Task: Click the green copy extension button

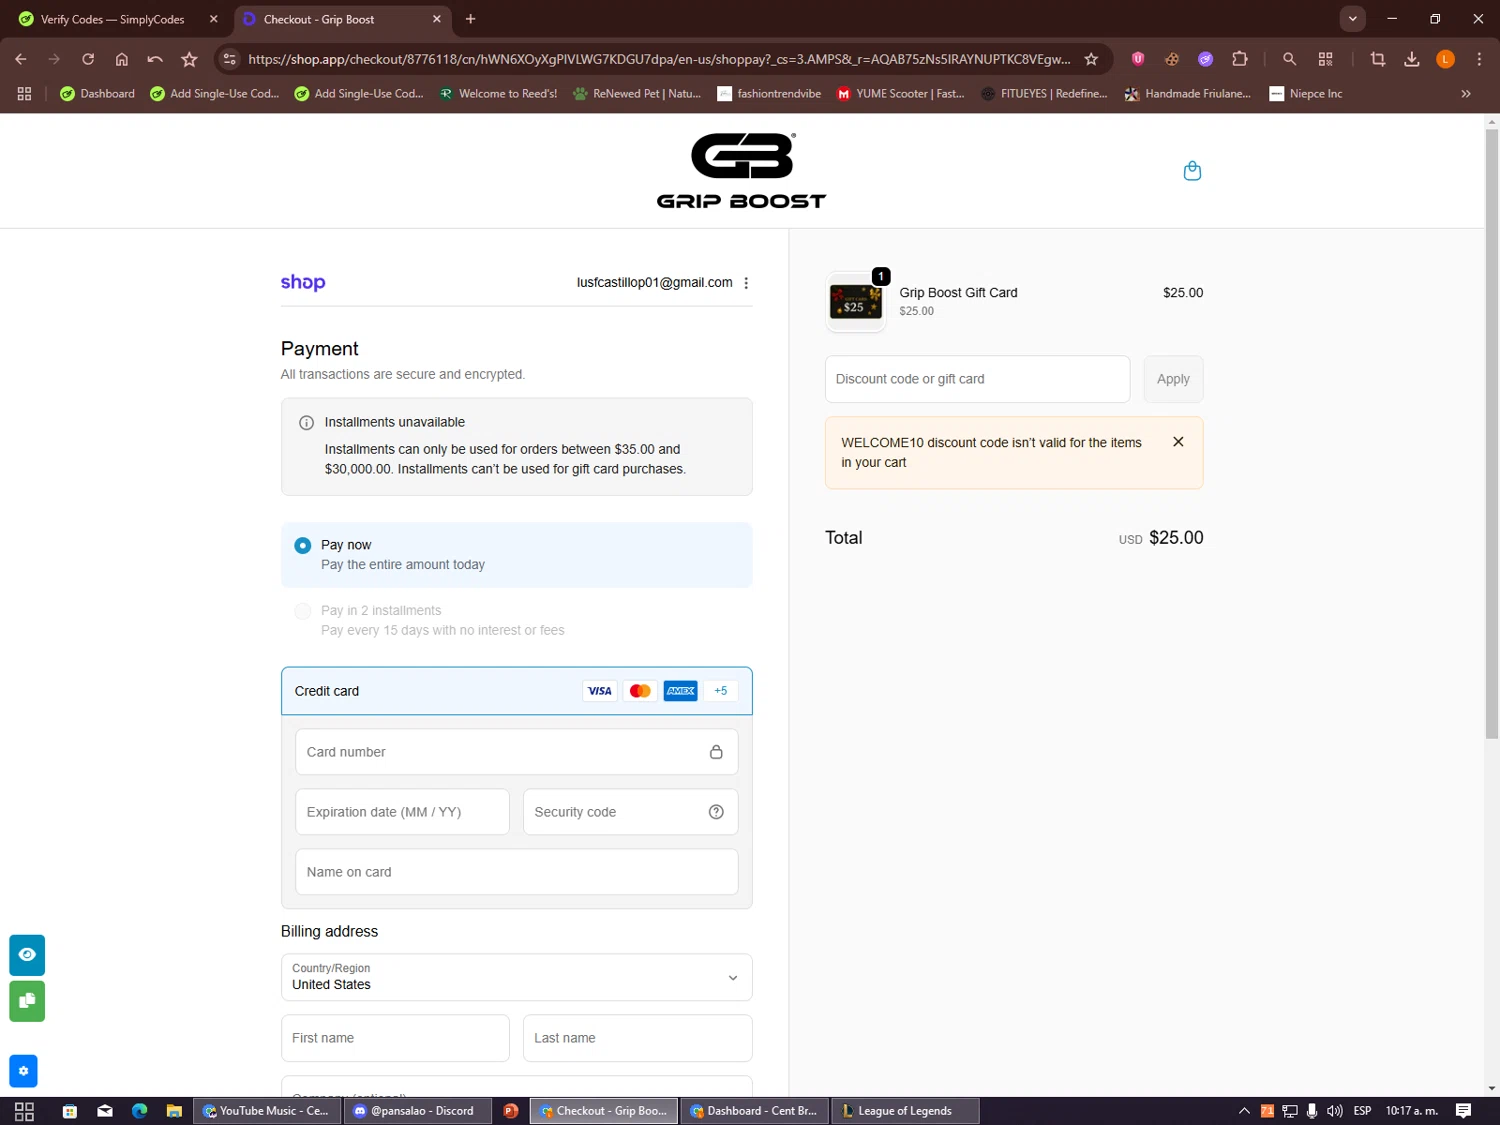Action: tap(27, 1001)
